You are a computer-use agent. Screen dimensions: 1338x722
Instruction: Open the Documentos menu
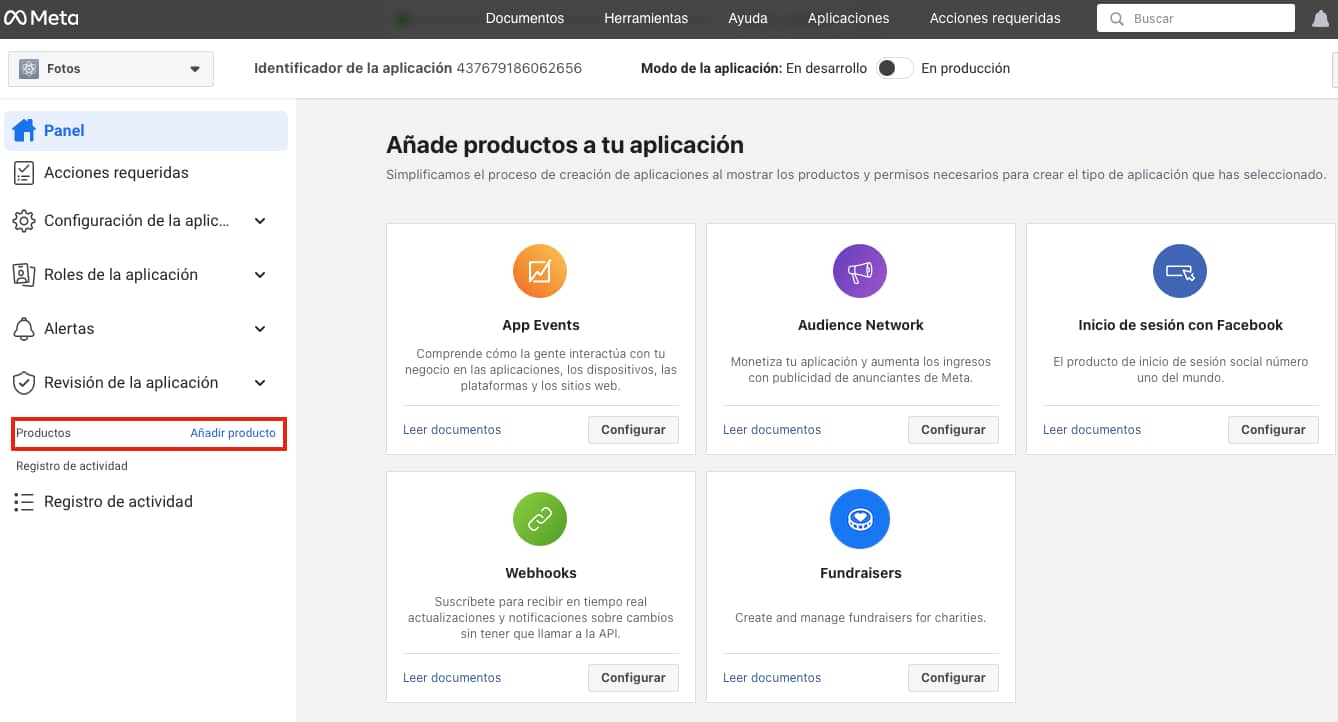(525, 18)
